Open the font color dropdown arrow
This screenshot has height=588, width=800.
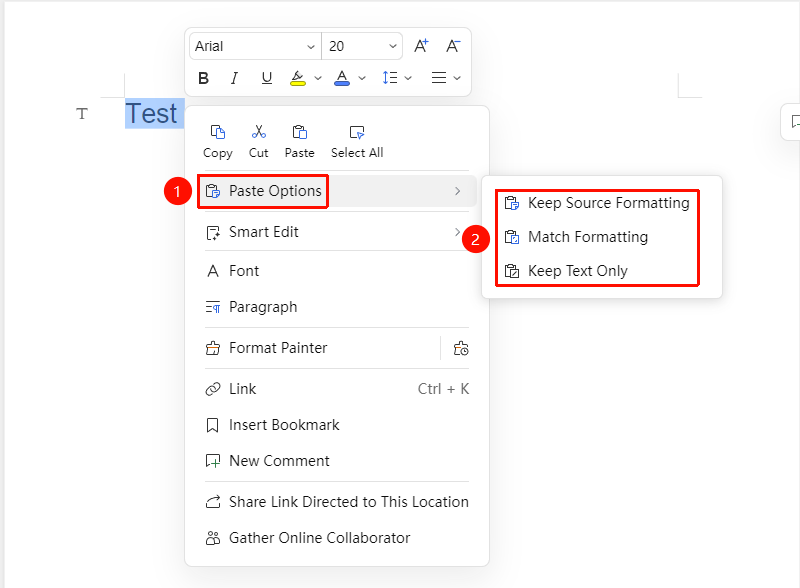tap(362, 78)
